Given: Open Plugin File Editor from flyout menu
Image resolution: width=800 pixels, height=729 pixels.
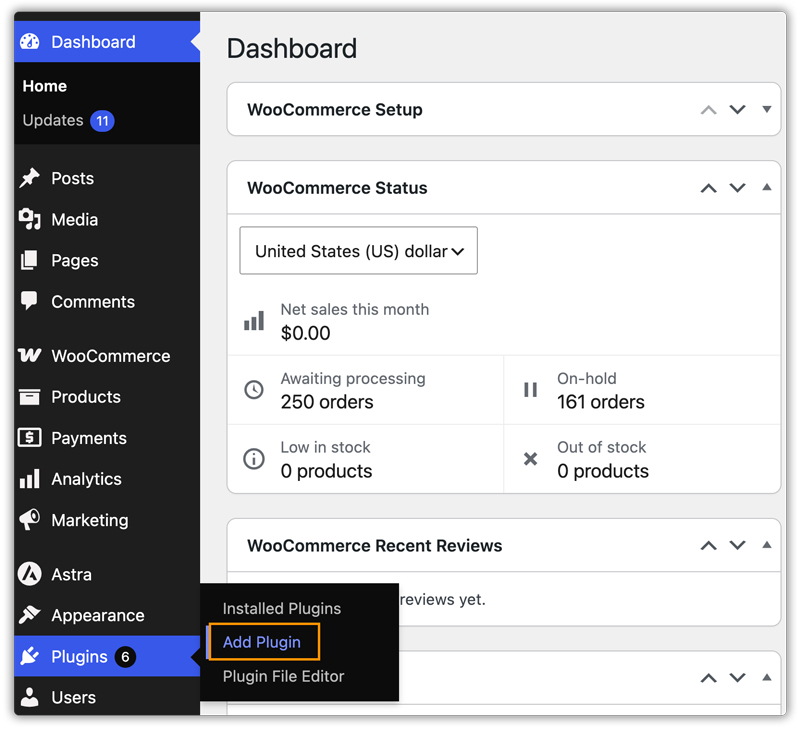Looking at the screenshot, I should pyautogui.click(x=284, y=676).
